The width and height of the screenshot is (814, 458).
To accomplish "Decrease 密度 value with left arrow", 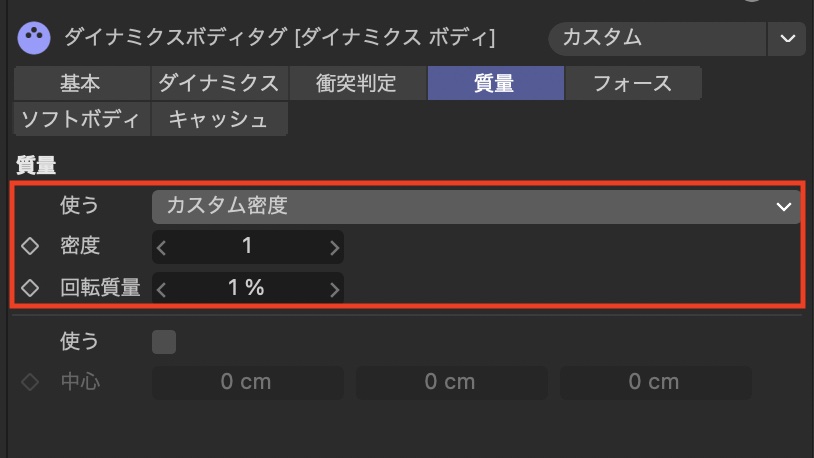I will (162, 247).
